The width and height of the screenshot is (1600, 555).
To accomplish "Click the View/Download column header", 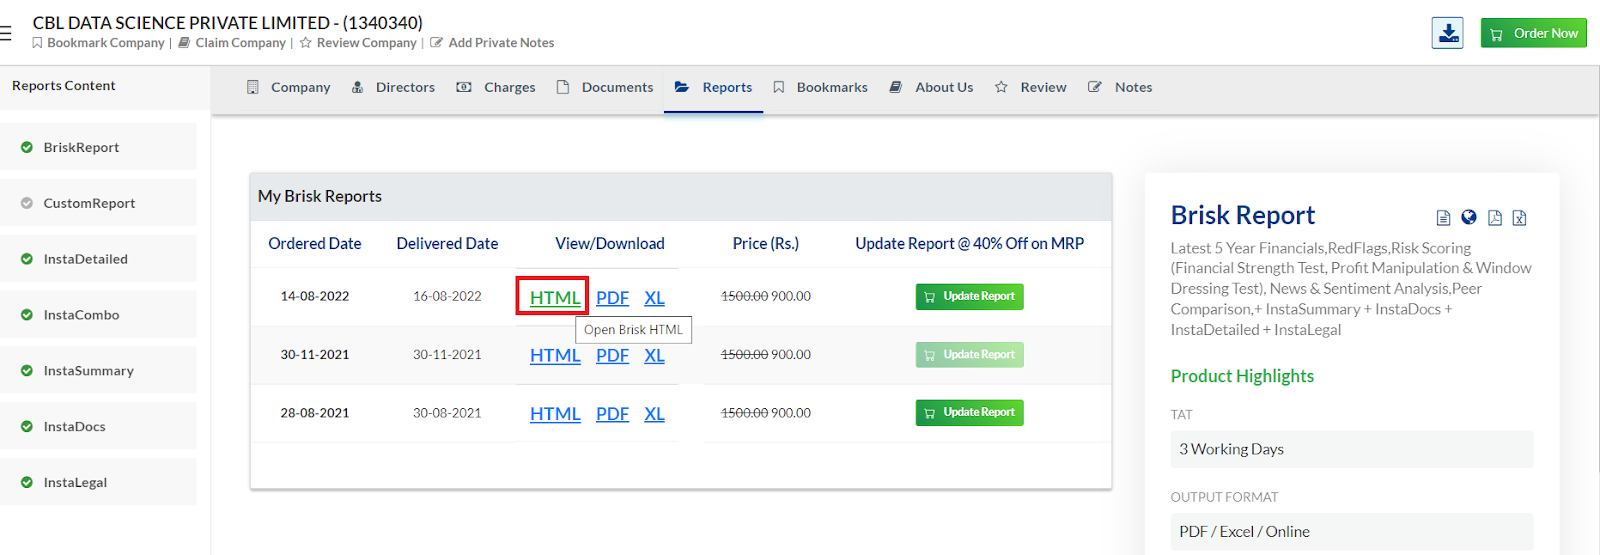I will click(x=610, y=244).
